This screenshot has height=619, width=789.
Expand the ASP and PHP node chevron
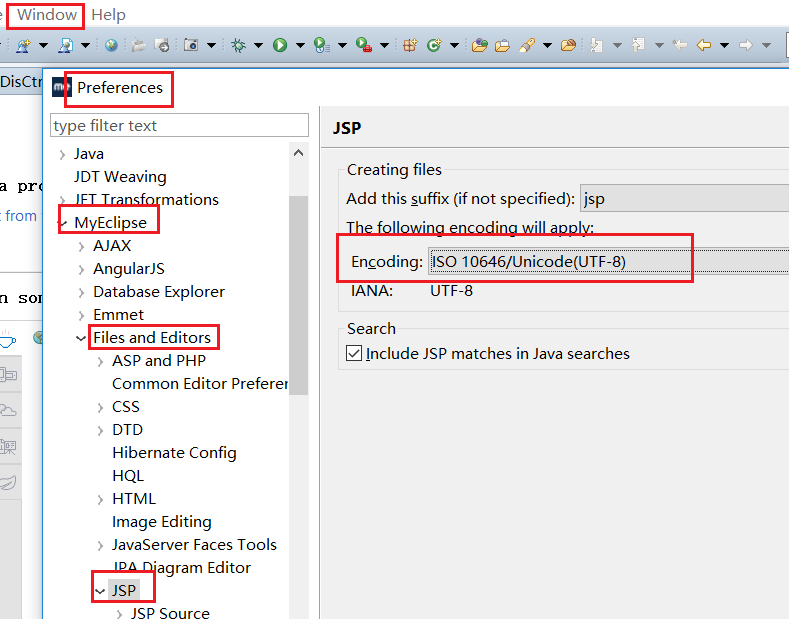pyautogui.click(x=101, y=361)
